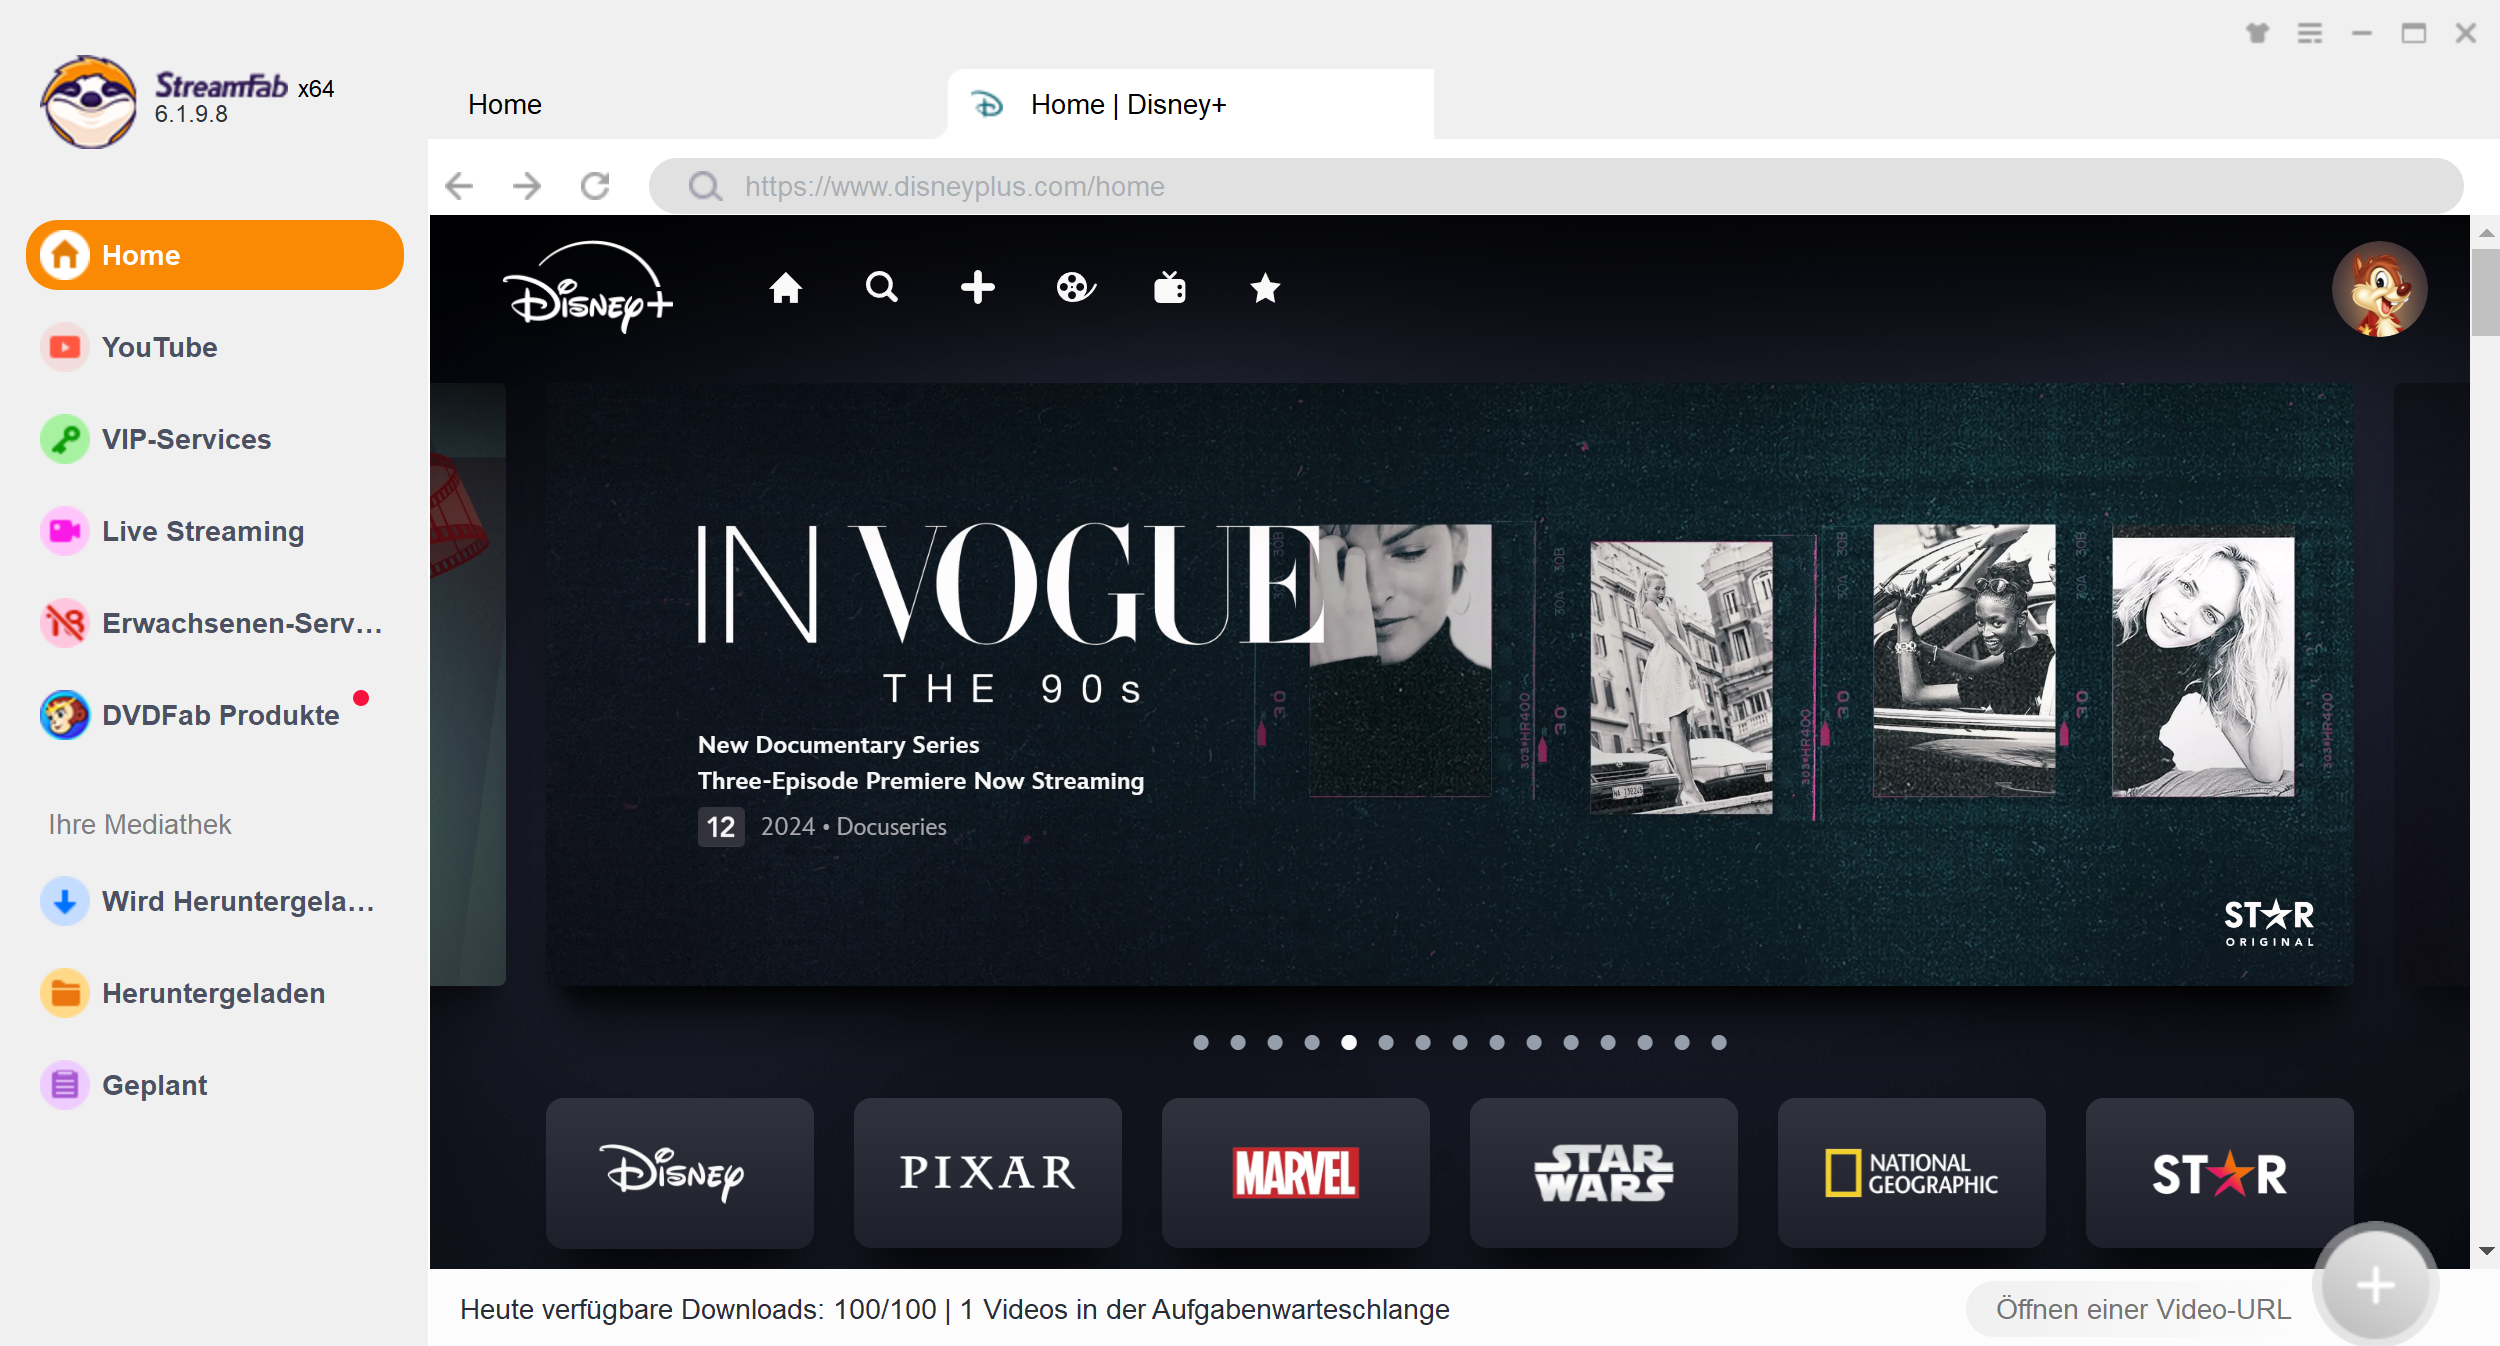
Task: Click the YouTube play icon
Action: 65,347
